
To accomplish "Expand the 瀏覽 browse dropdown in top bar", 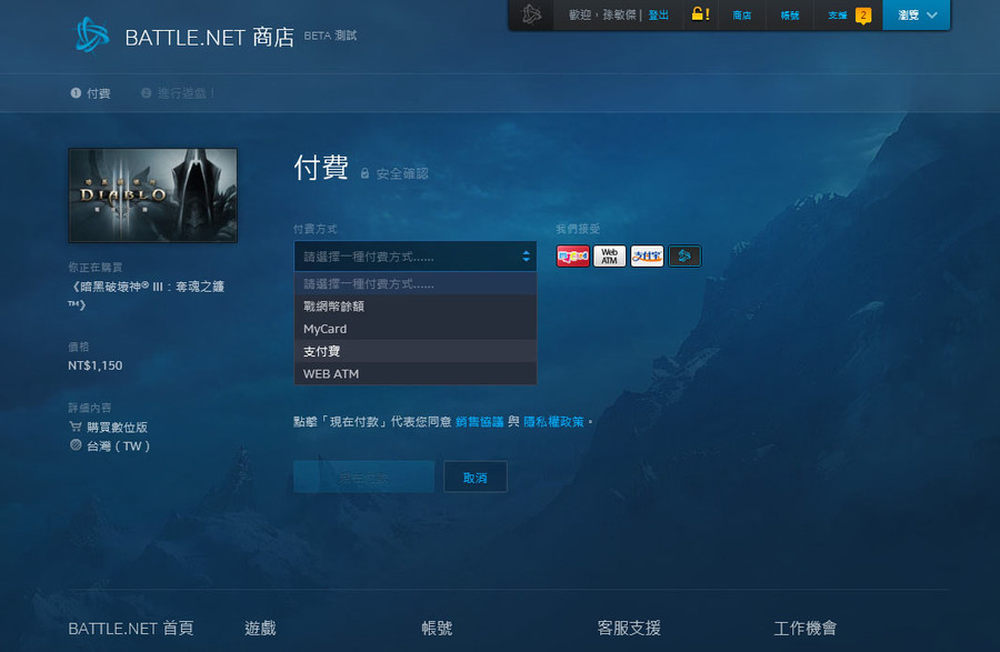I will click(916, 15).
